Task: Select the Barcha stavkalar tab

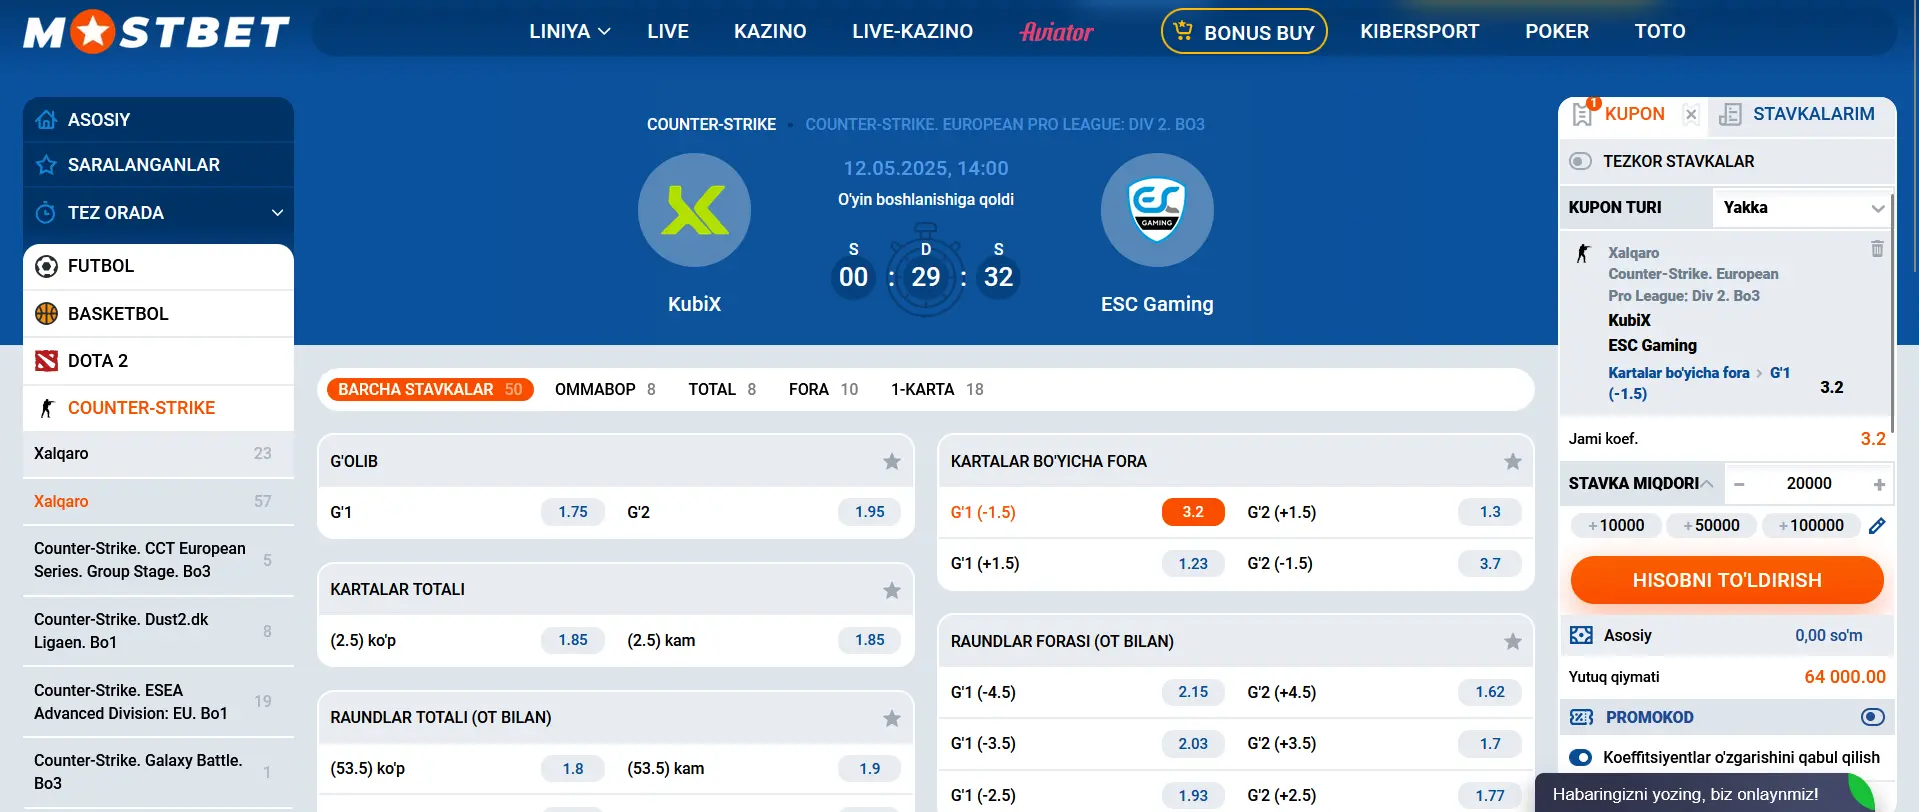Action: point(430,389)
